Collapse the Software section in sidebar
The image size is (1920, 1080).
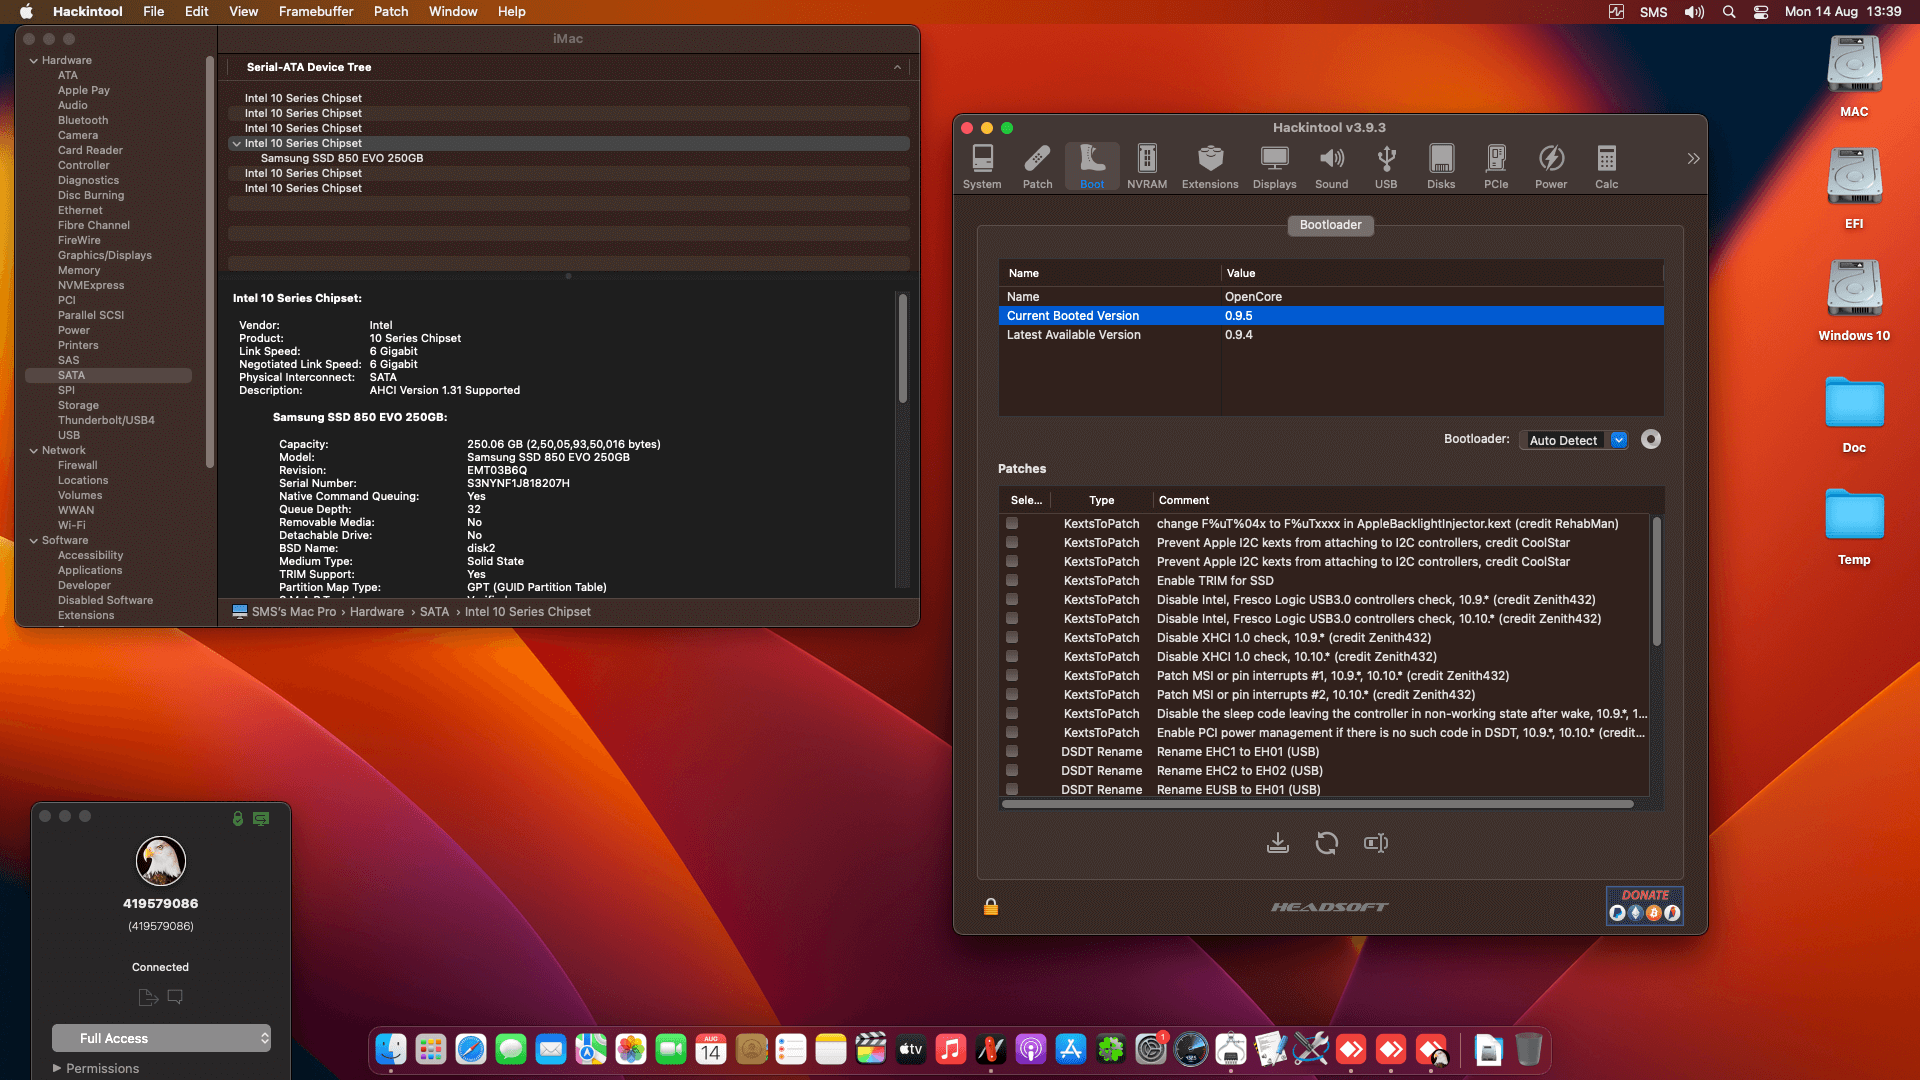click(x=34, y=540)
